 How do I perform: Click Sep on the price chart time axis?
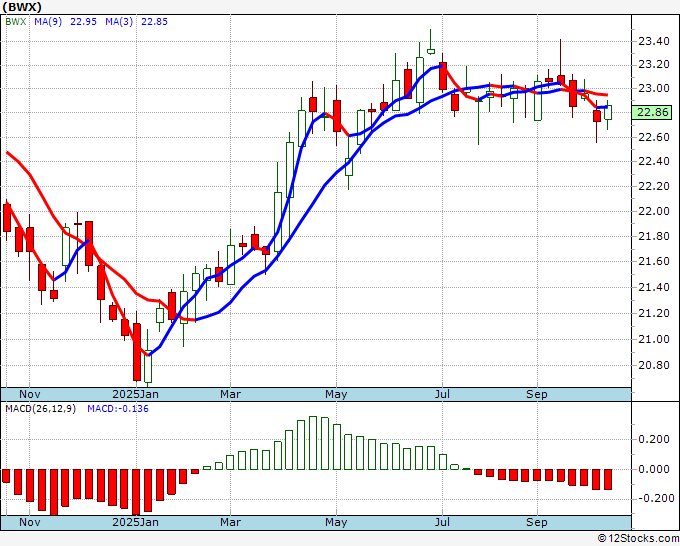(537, 394)
